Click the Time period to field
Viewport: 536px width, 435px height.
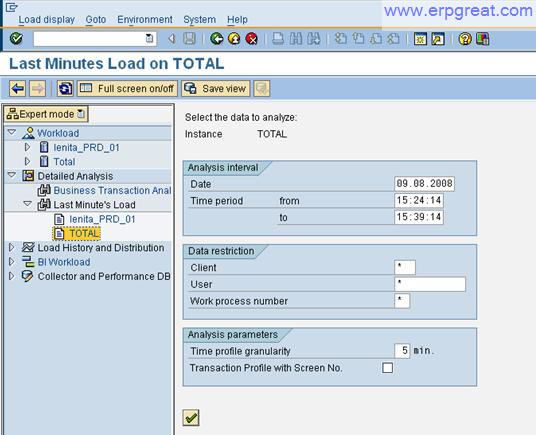point(419,217)
